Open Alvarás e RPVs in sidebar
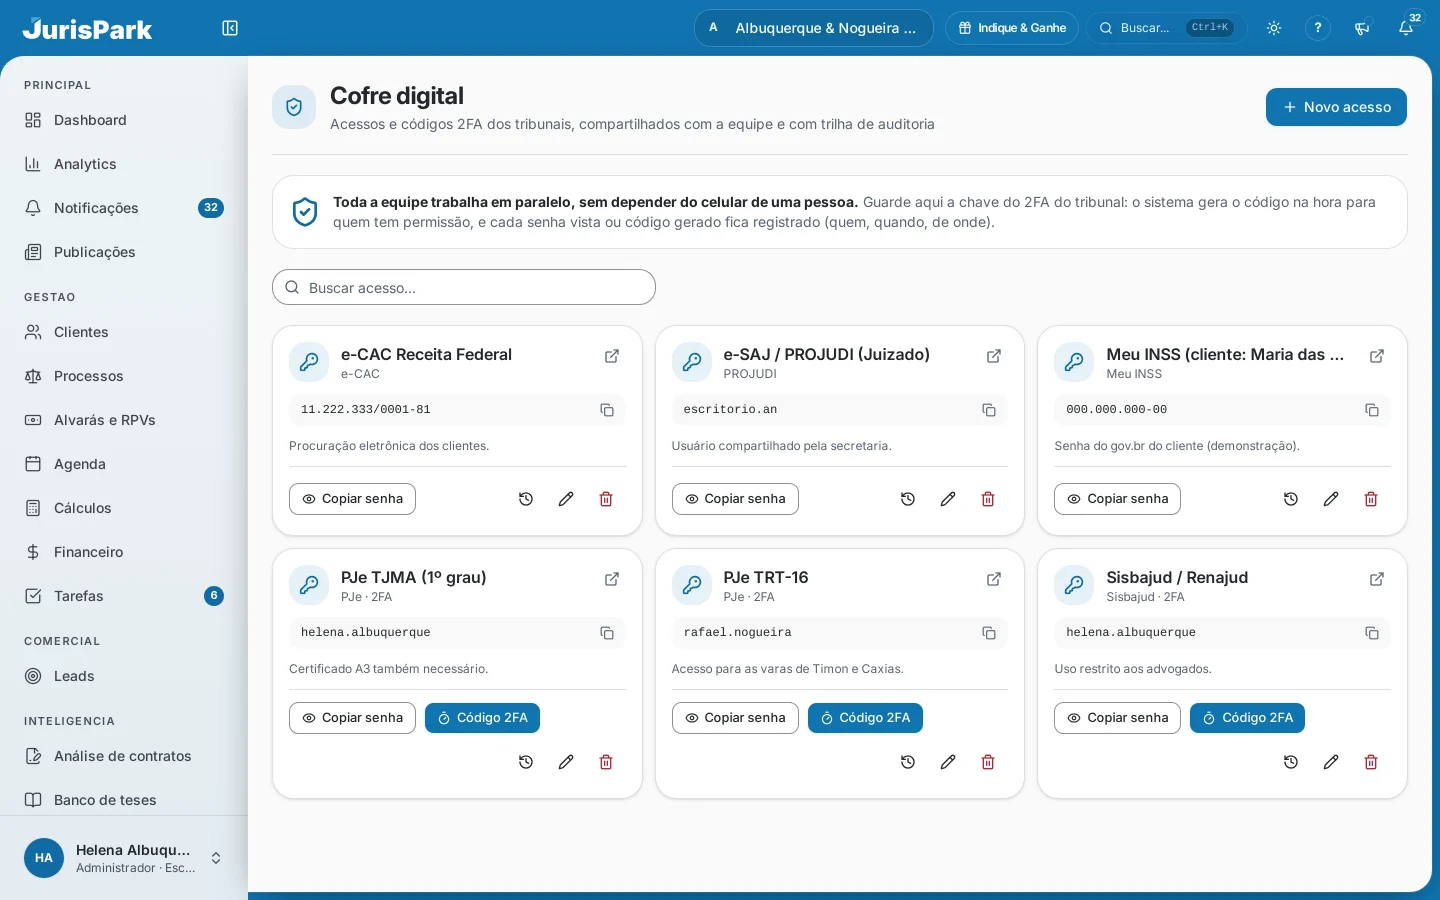 pyautogui.click(x=124, y=420)
